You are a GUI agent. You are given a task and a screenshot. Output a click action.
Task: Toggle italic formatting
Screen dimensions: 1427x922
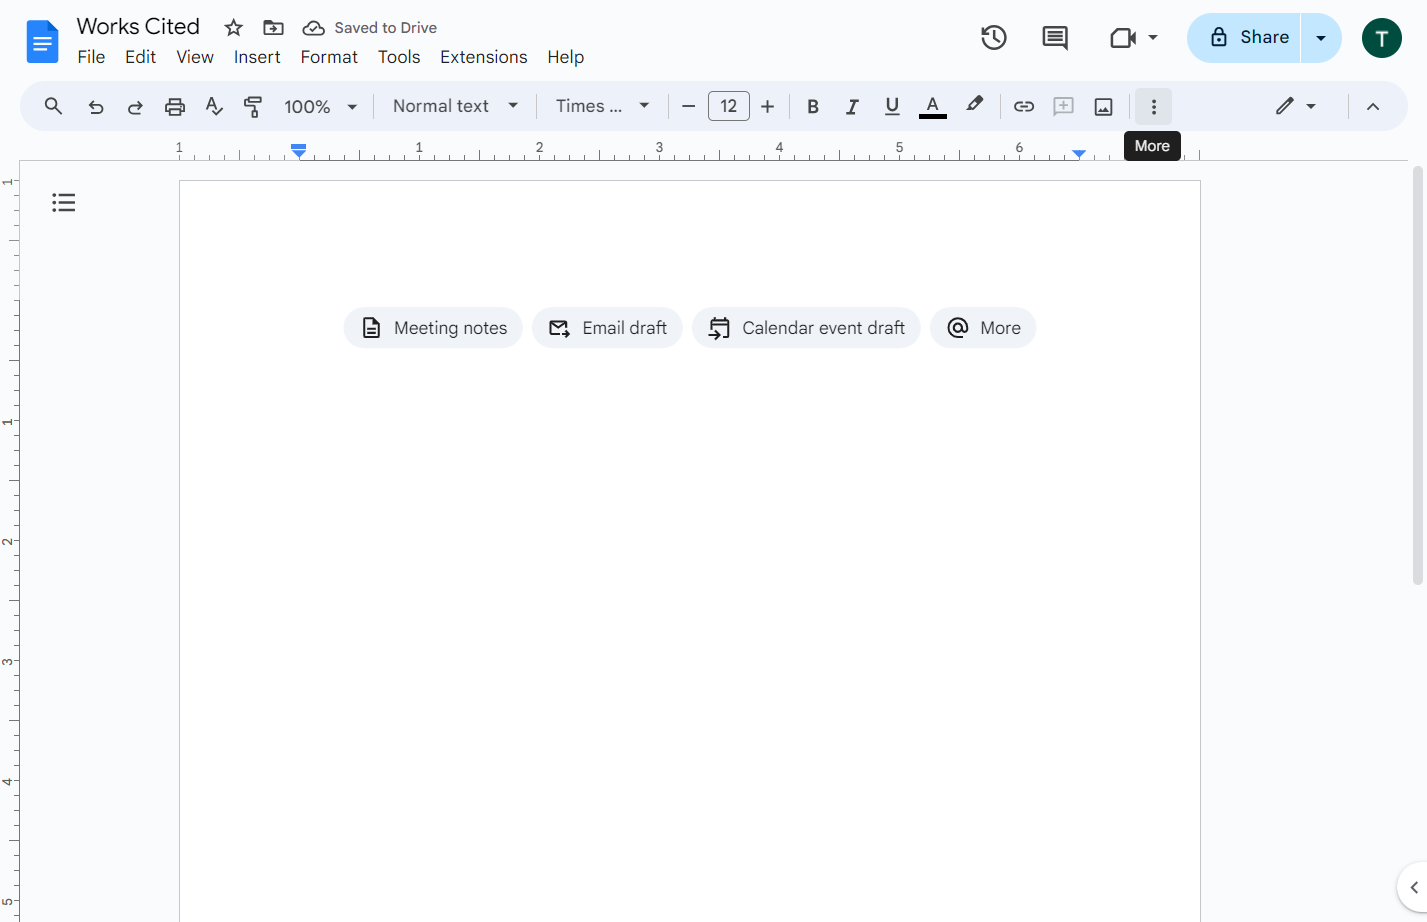[x=852, y=107]
